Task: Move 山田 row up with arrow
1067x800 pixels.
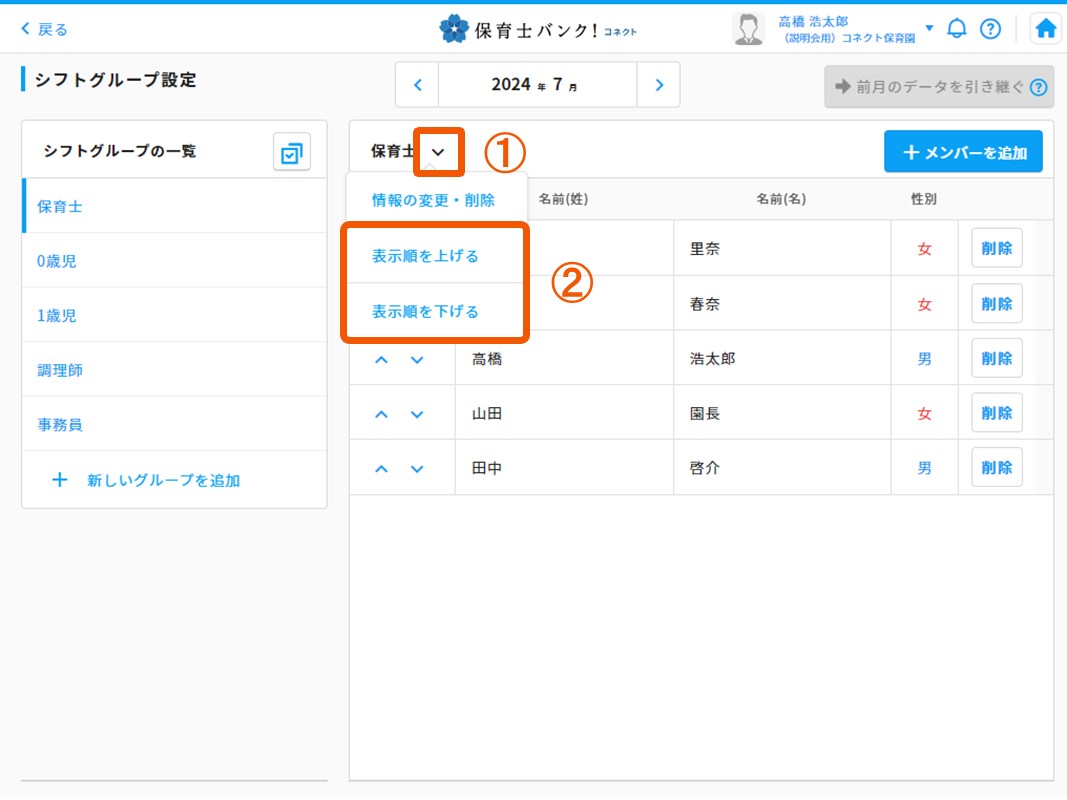Action: coord(381,414)
